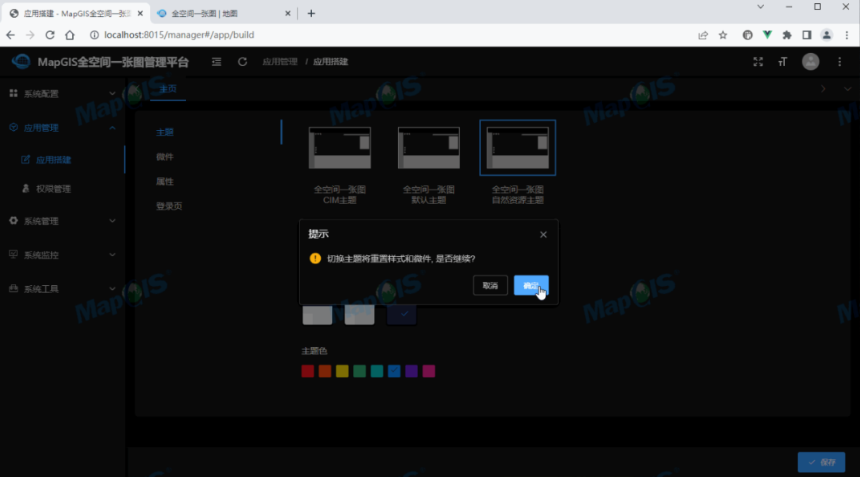Pick the orange theme color
The width and height of the screenshot is (860, 477).
pyautogui.click(x=325, y=371)
